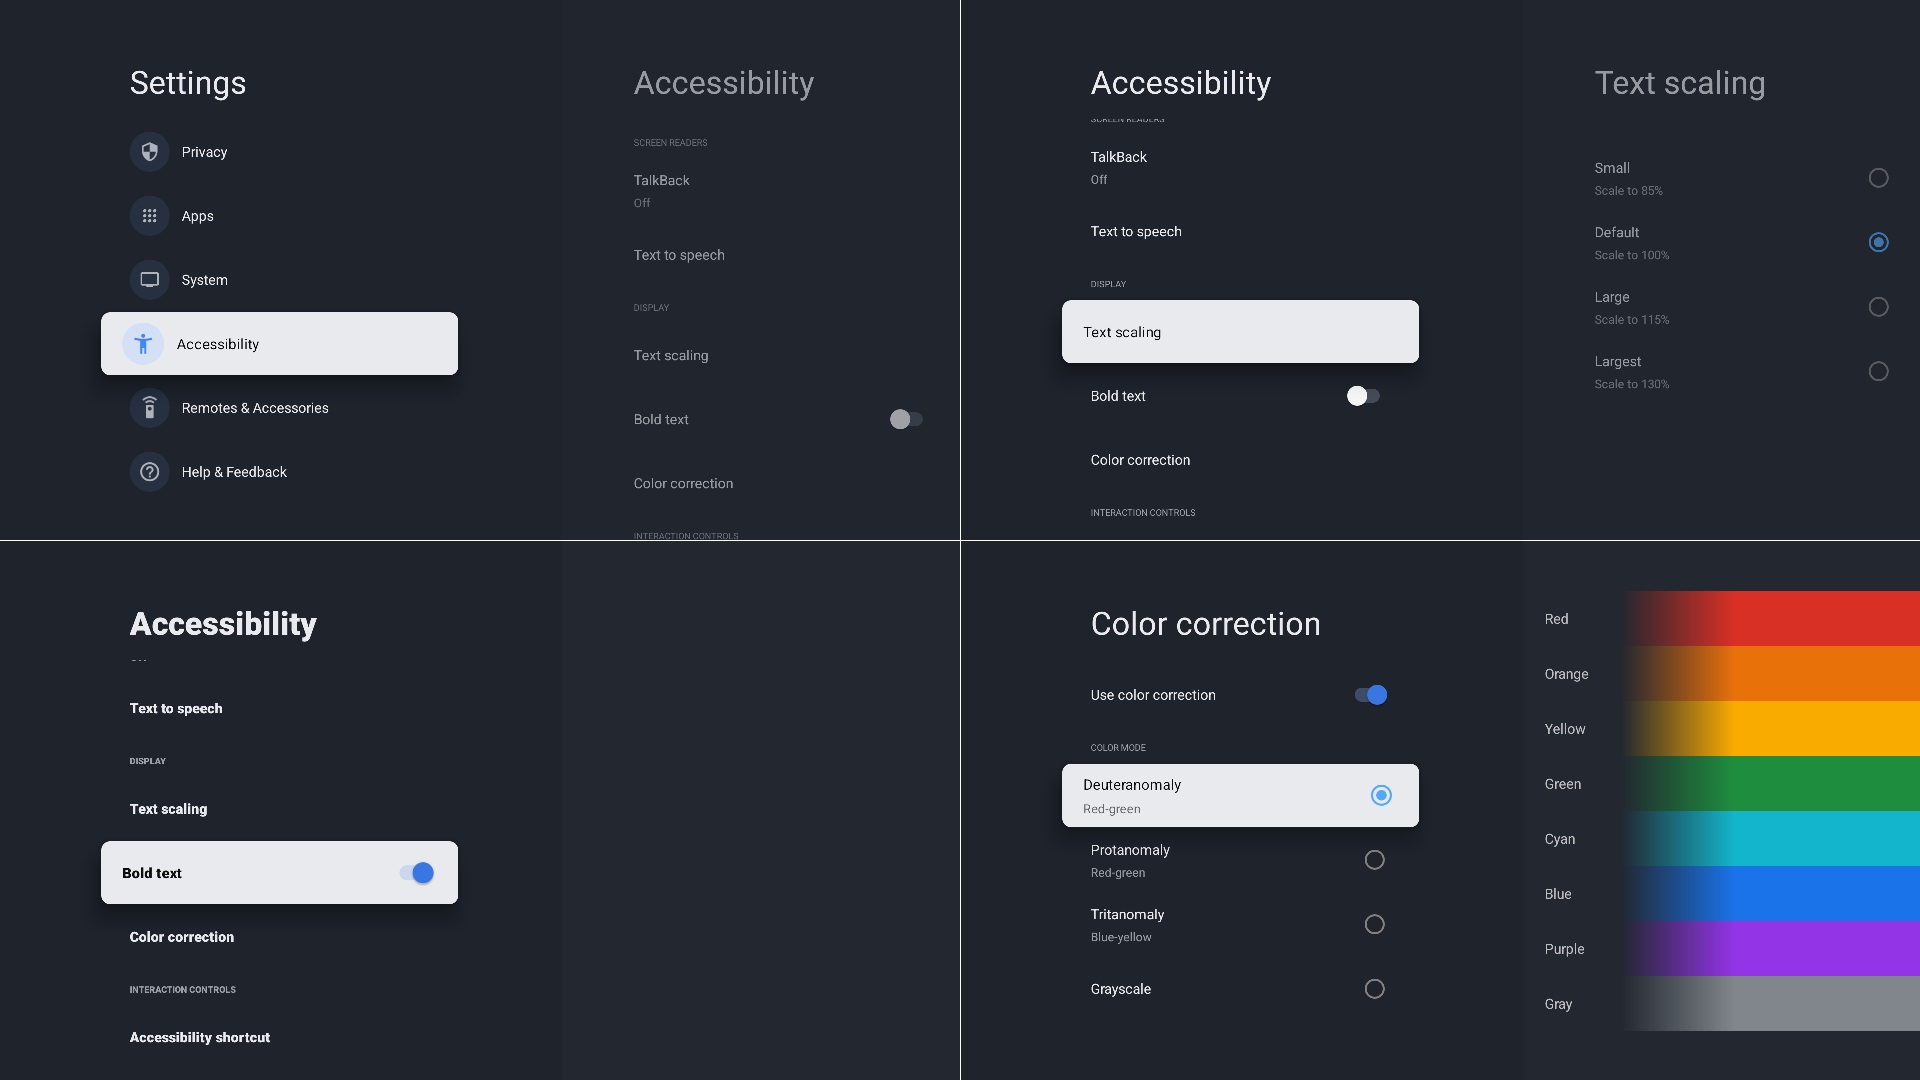Click the System monitor icon
This screenshot has width=1920, height=1080.
[x=149, y=280]
